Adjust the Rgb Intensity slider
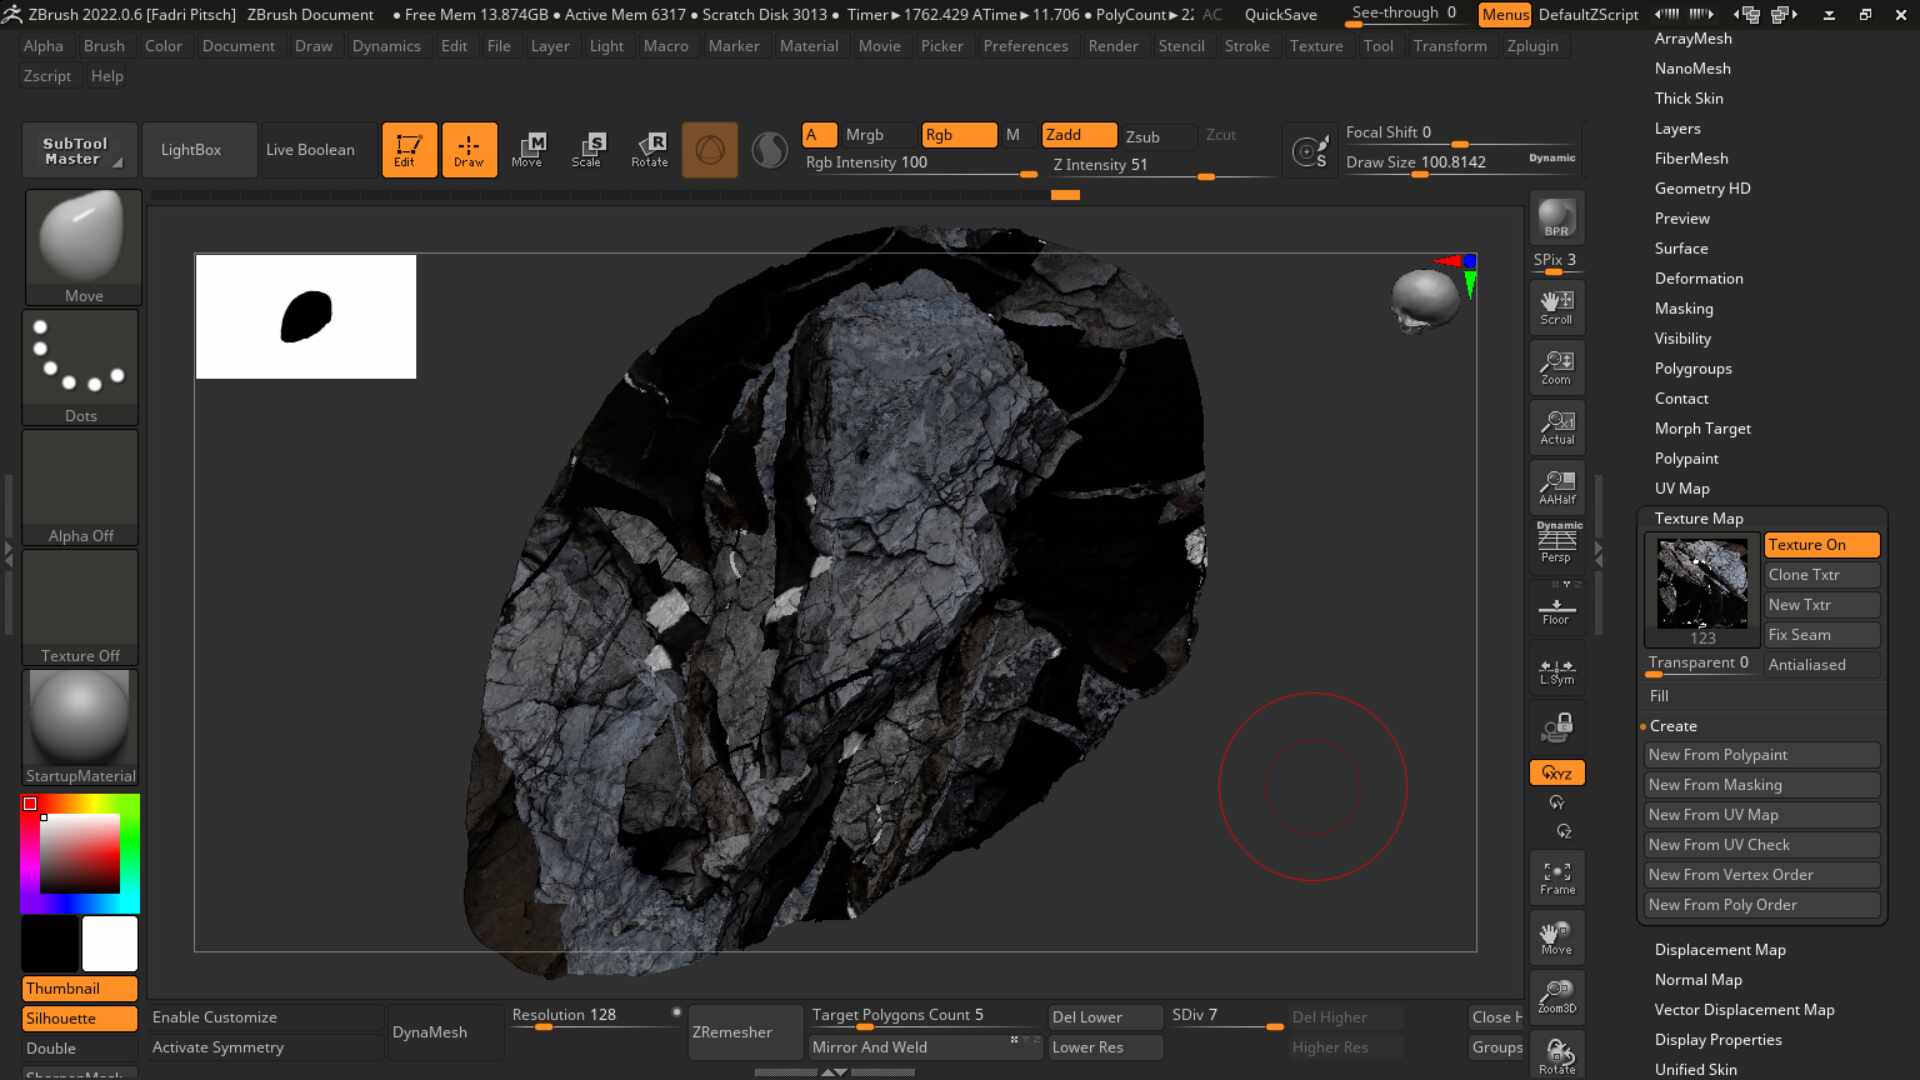The width and height of the screenshot is (1920, 1080). (920, 176)
